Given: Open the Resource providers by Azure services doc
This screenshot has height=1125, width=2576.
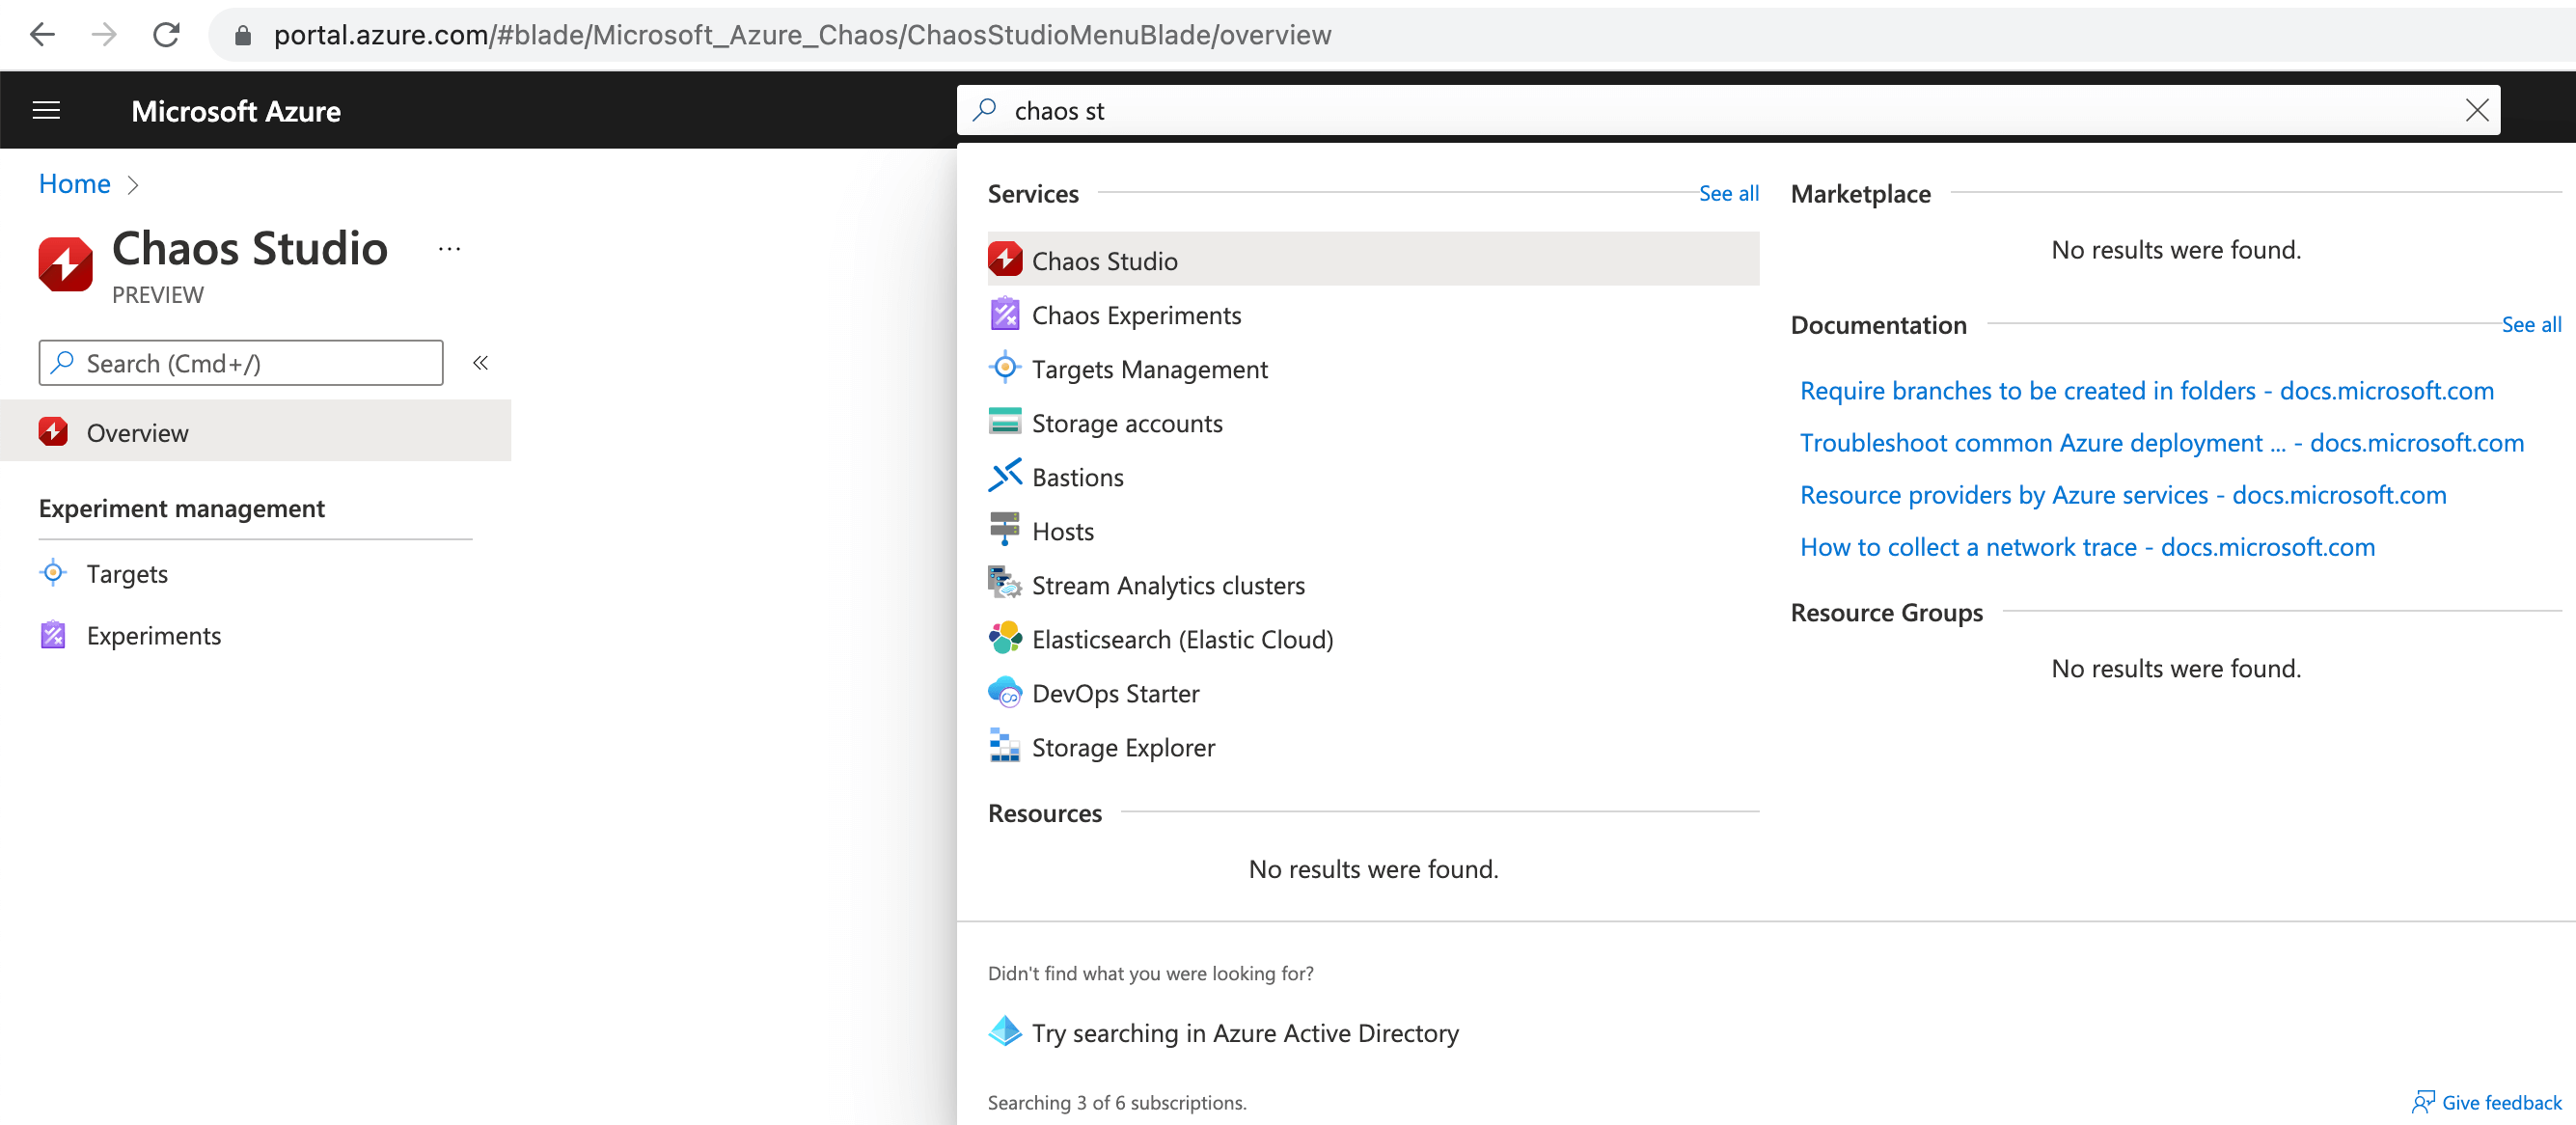Looking at the screenshot, I should (x=2122, y=494).
